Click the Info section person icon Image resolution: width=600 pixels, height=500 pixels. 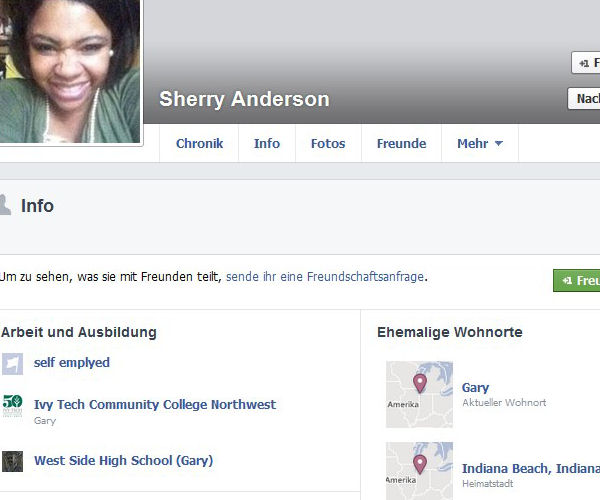tap(5, 205)
